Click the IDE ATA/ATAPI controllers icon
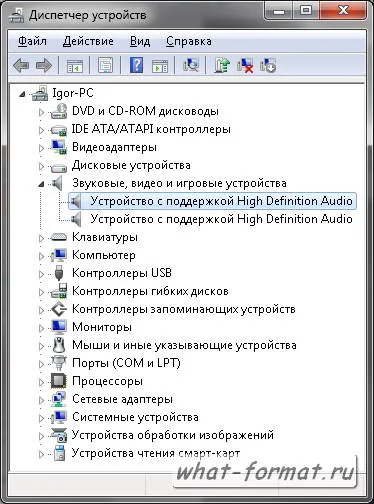Image resolution: width=374 pixels, height=504 pixels. (x=59, y=130)
